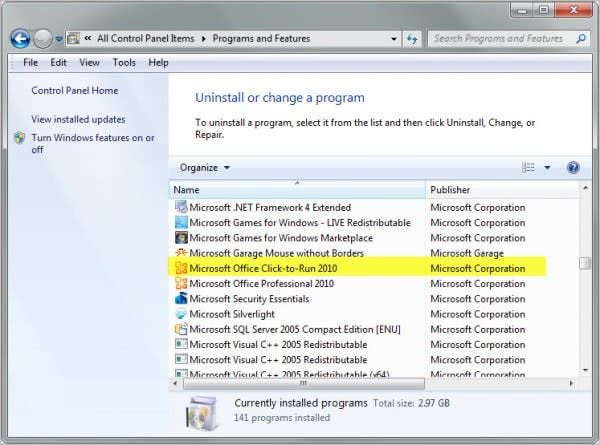Image resolution: width=600 pixels, height=445 pixels.
Task: Click the vertical scrollbar up arrow
Action: [x=585, y=188]
